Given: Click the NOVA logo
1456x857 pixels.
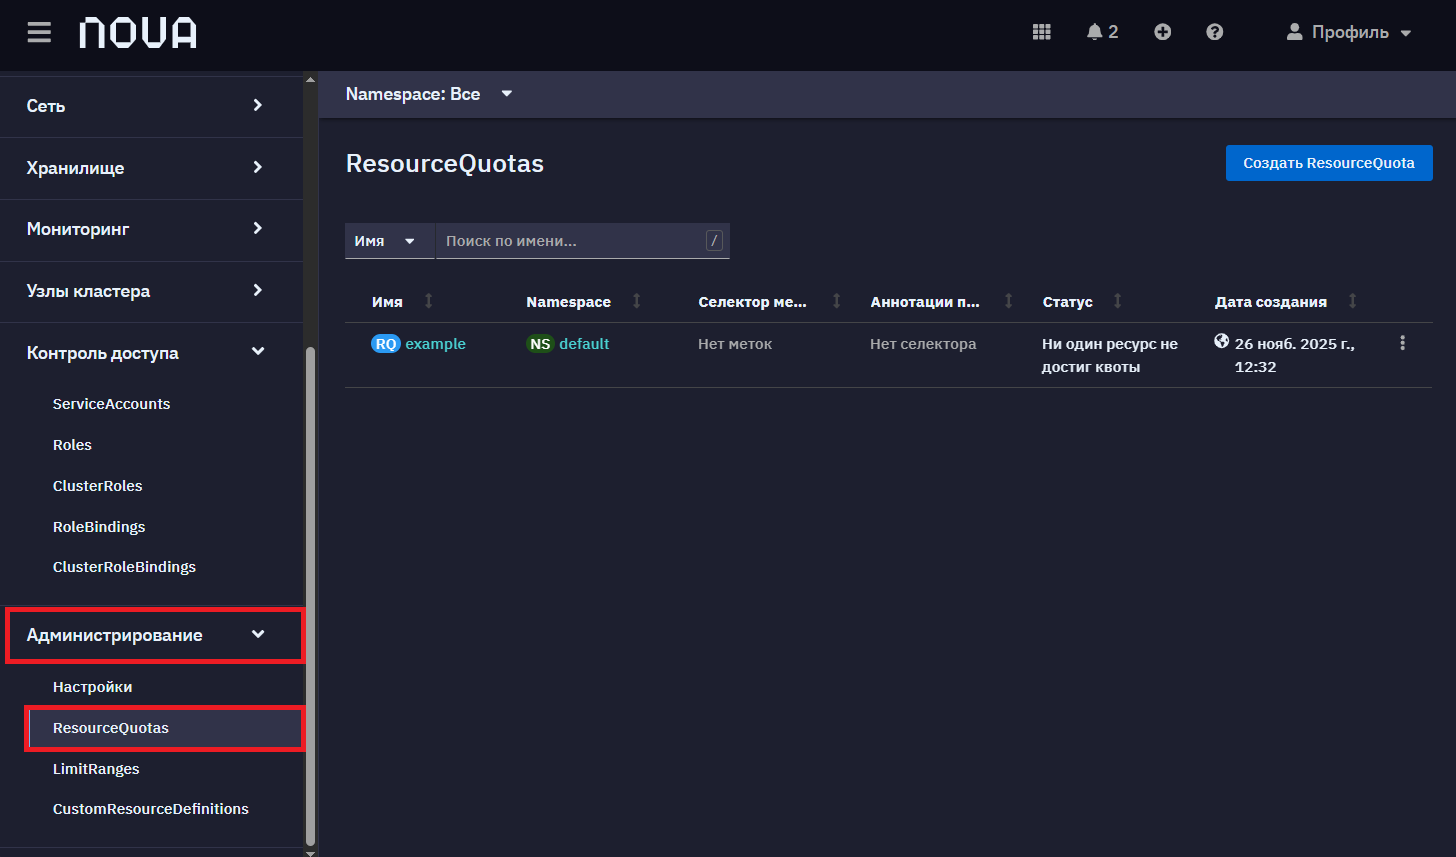Looking at the screenshot, I should tap(138, 32).
